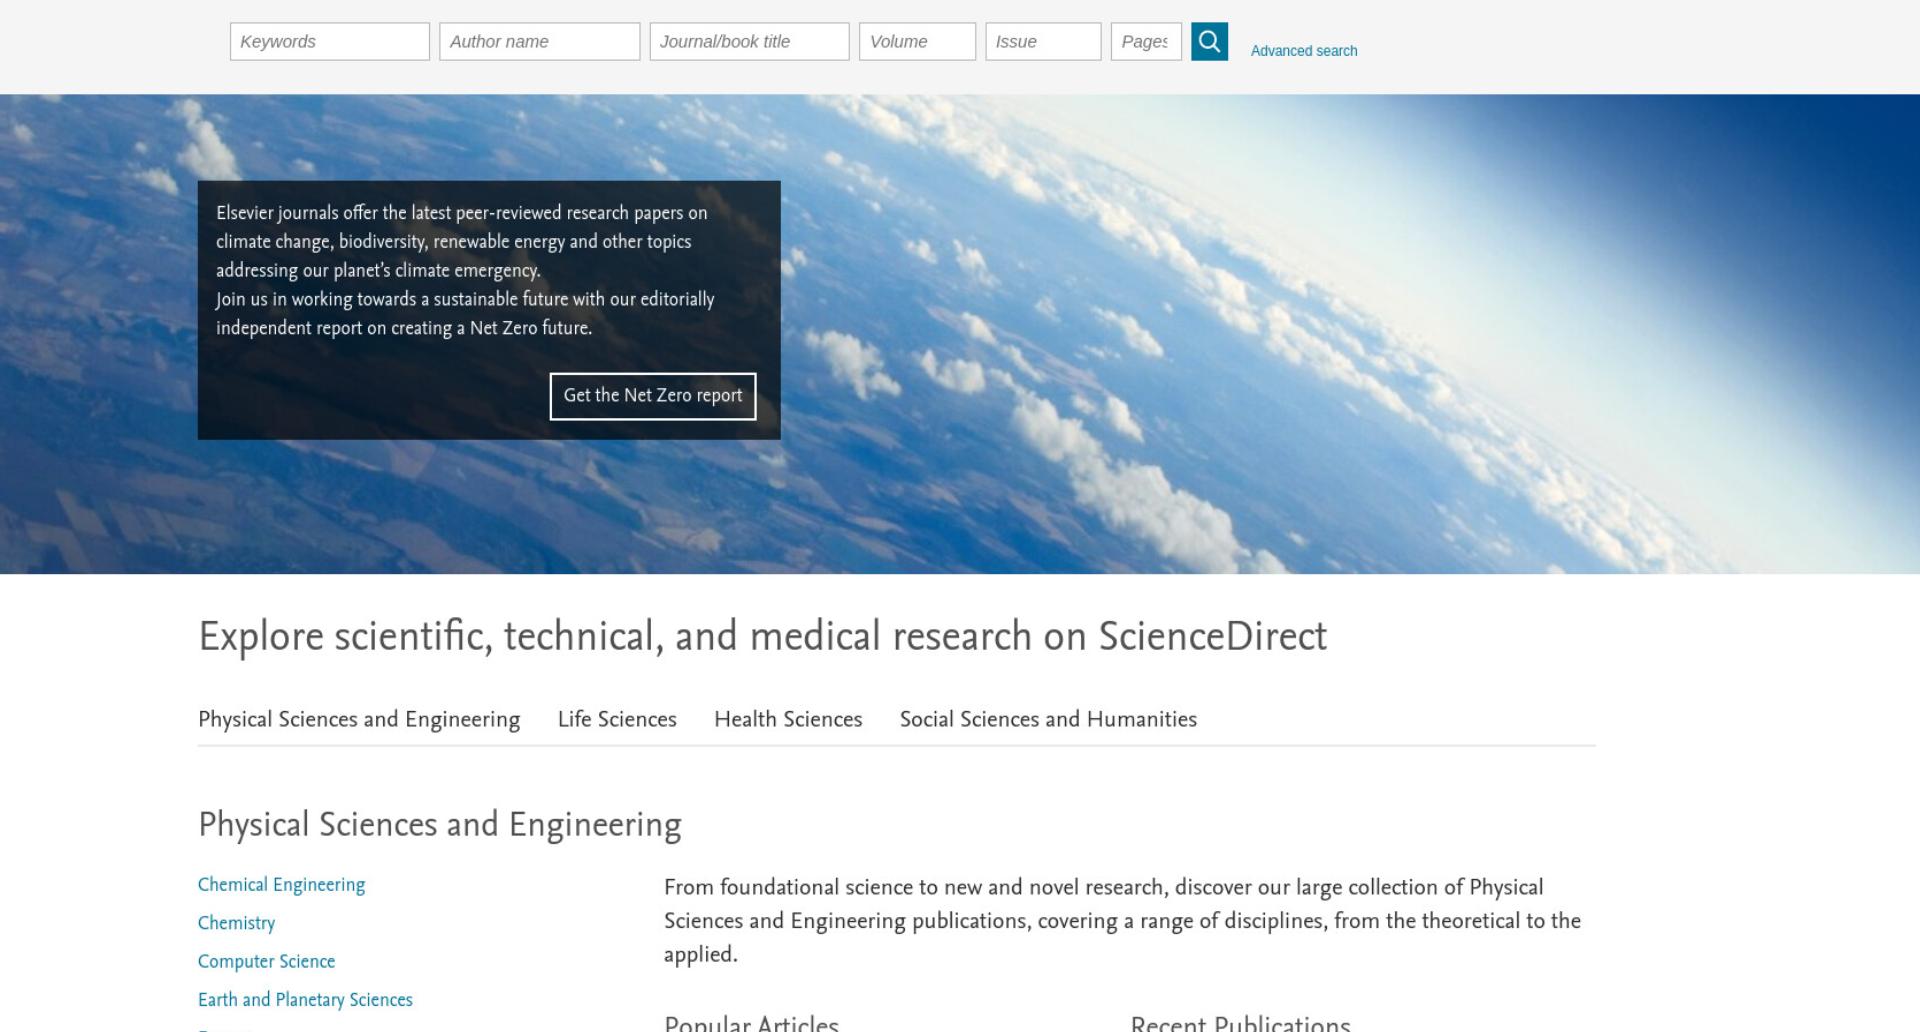Switch to Physical Sciences and Engineering tab

point(359,720)
